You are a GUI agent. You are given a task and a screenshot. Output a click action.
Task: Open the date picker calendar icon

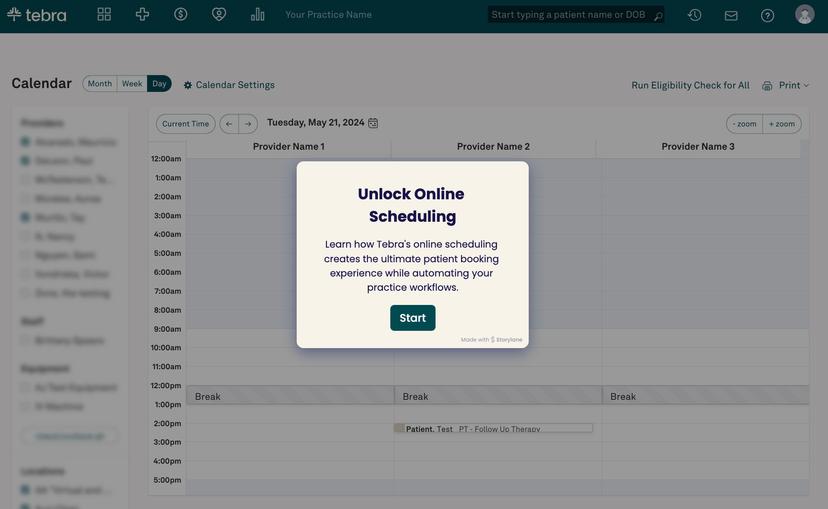[x=373, y=123]
